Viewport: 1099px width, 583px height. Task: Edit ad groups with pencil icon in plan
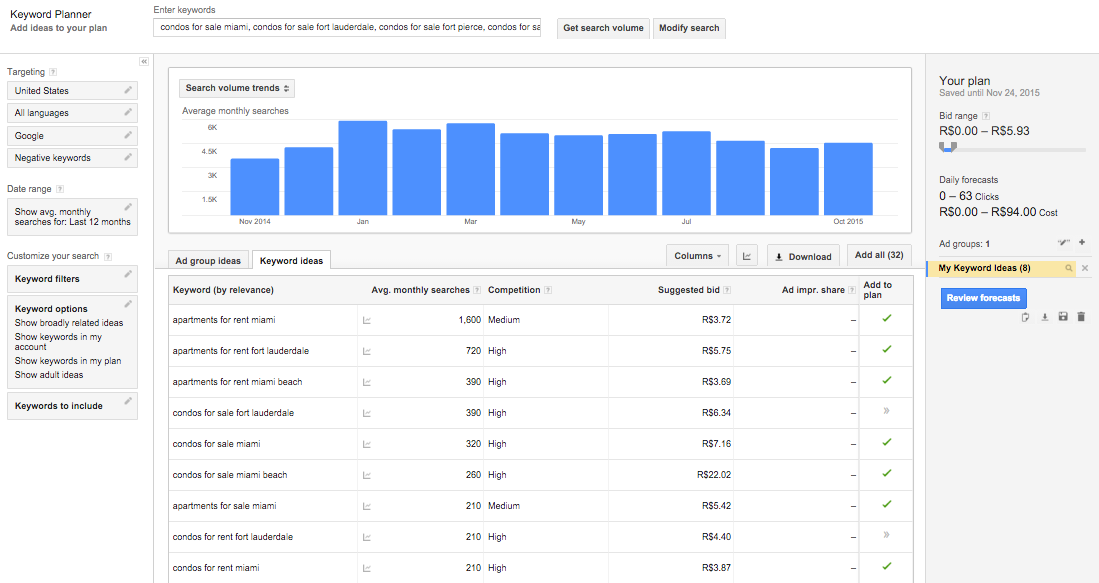[1064, 243]
